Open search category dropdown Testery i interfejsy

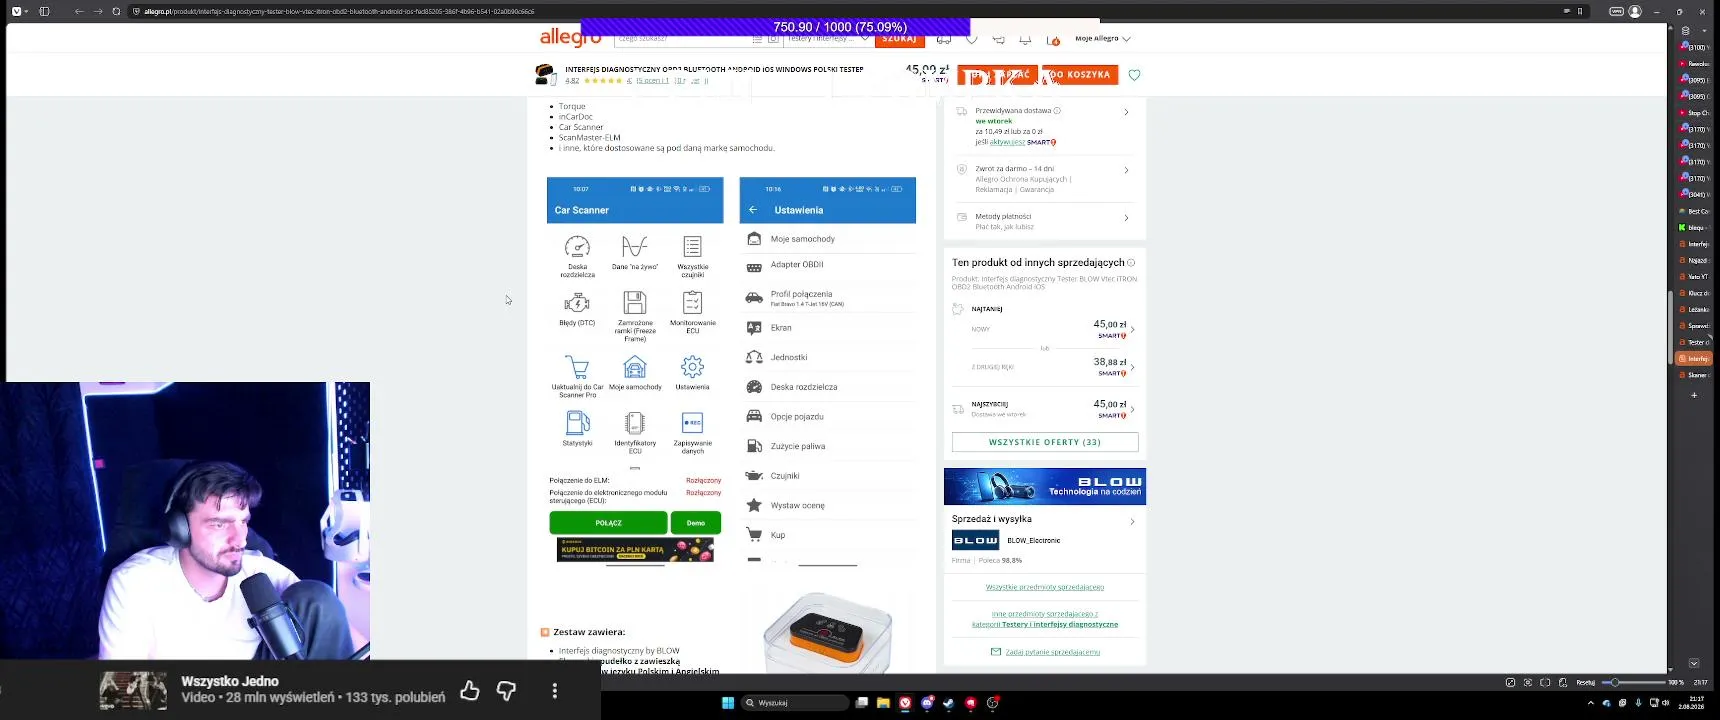coord(827,38)
